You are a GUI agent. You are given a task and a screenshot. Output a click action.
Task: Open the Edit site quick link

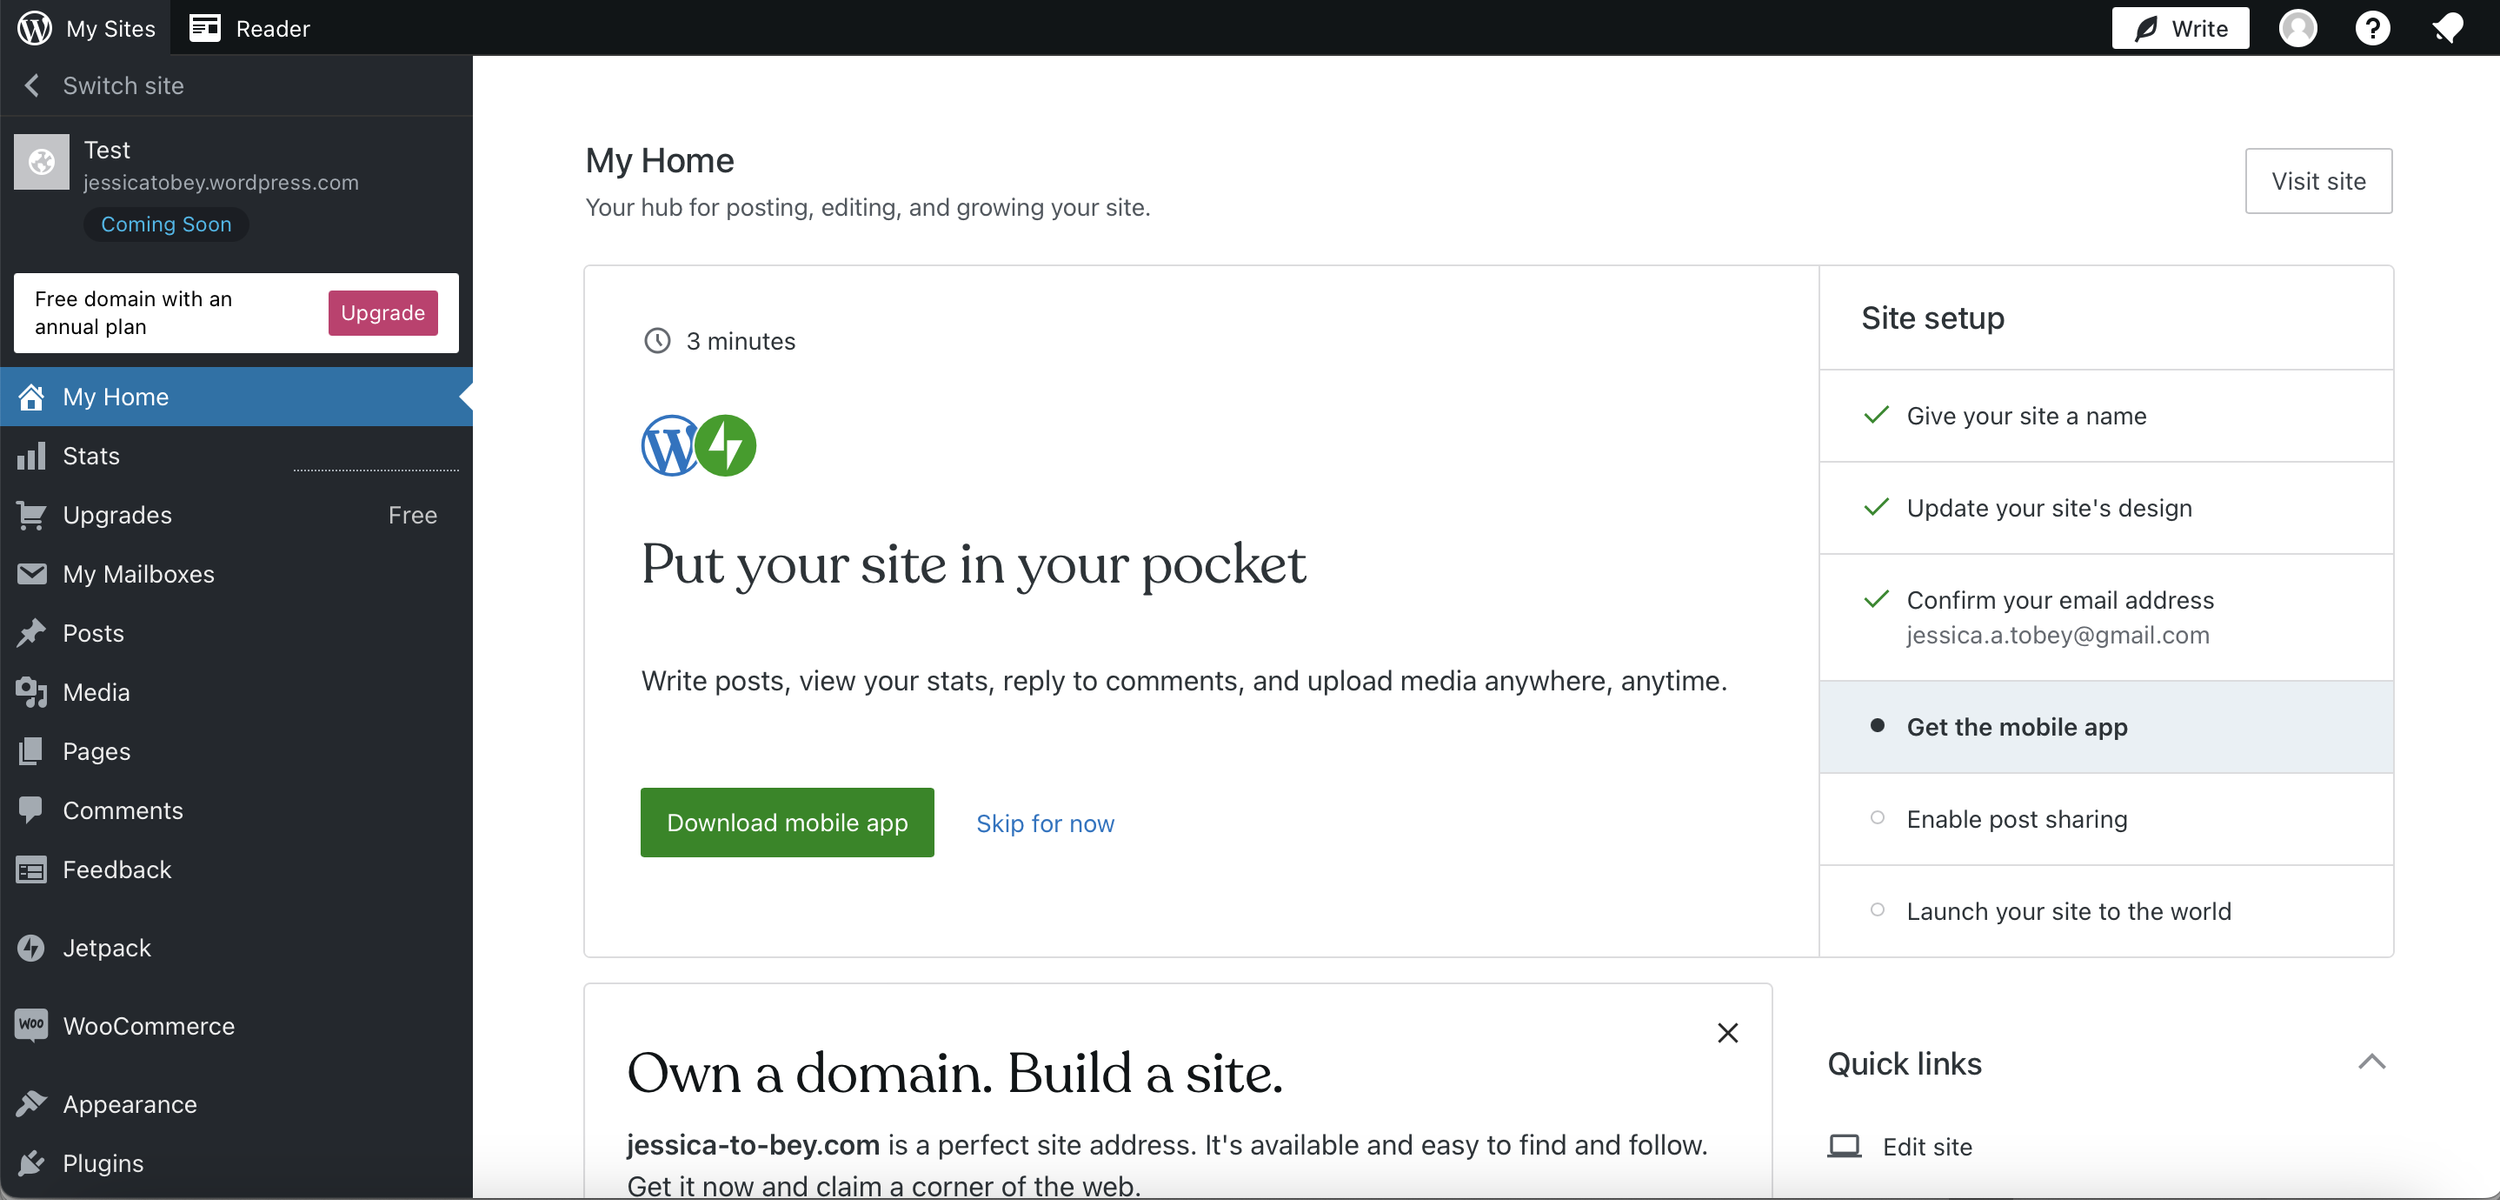(1927, 1146)
